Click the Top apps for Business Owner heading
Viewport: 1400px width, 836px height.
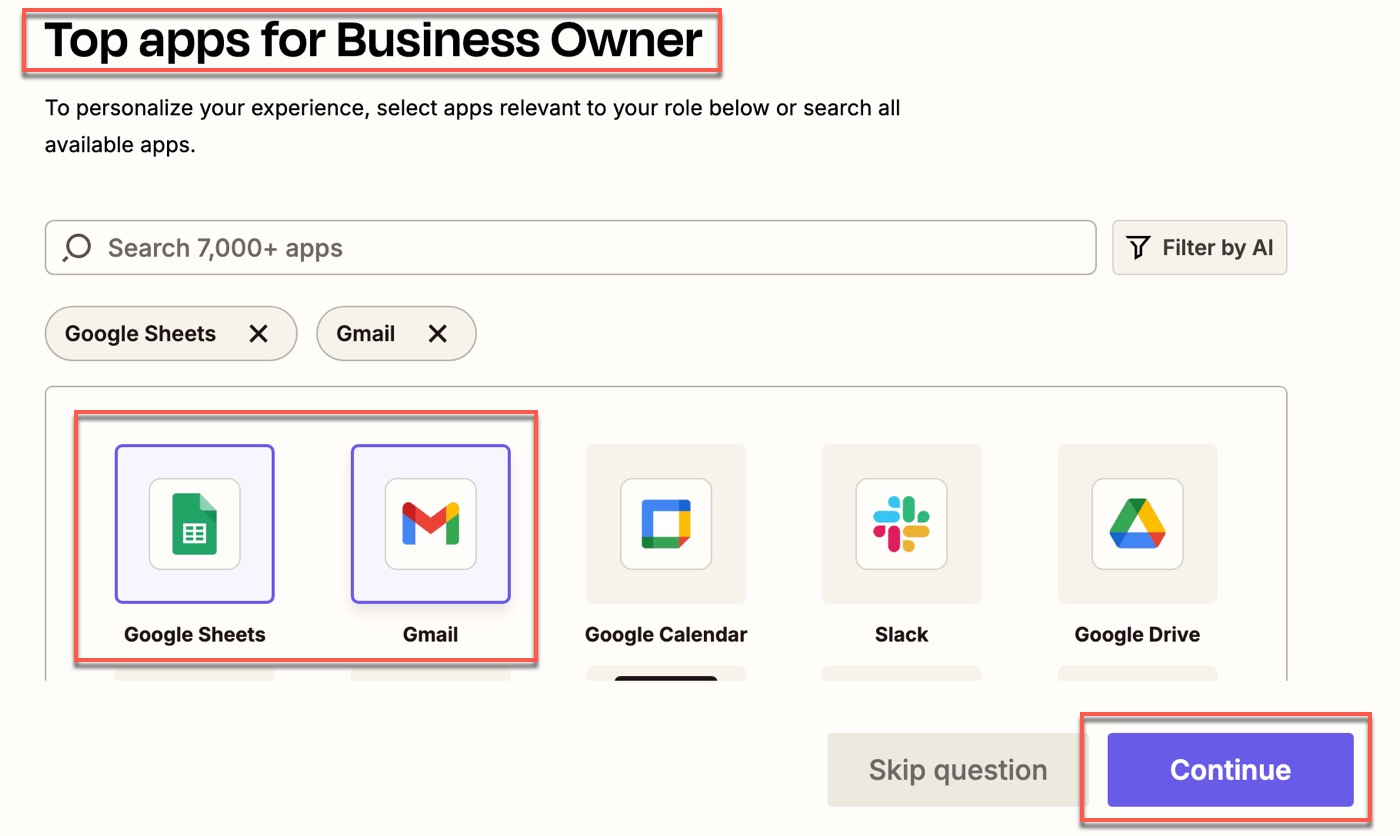(x=373, y=41)
